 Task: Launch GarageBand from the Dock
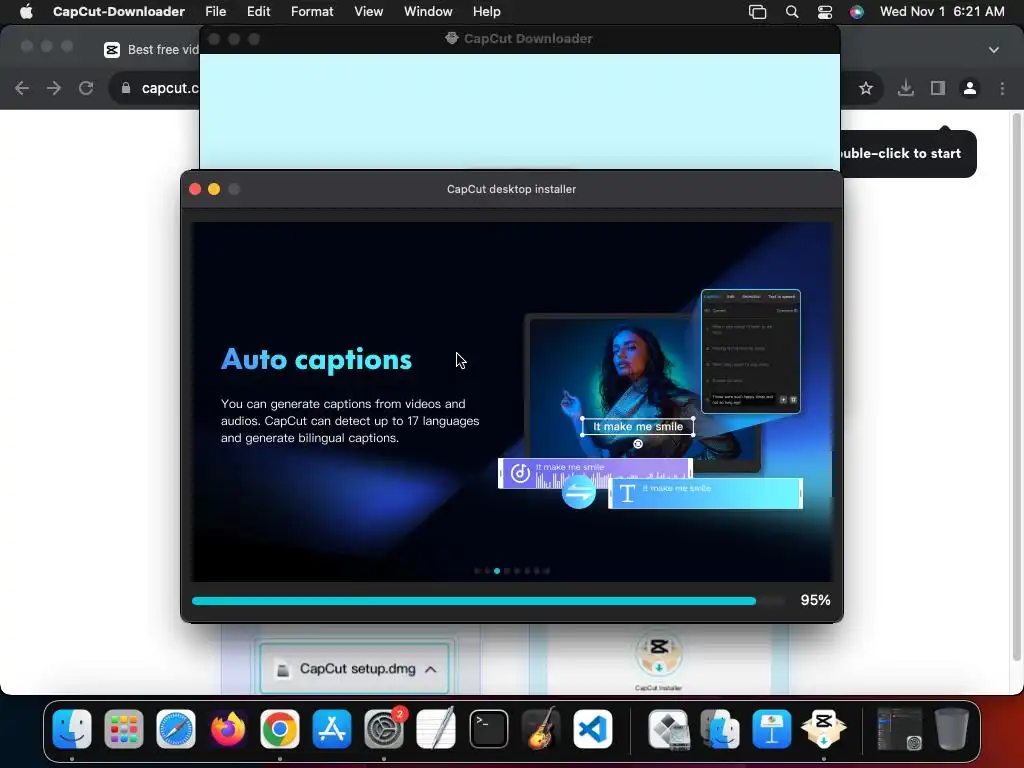pos(541,729)
